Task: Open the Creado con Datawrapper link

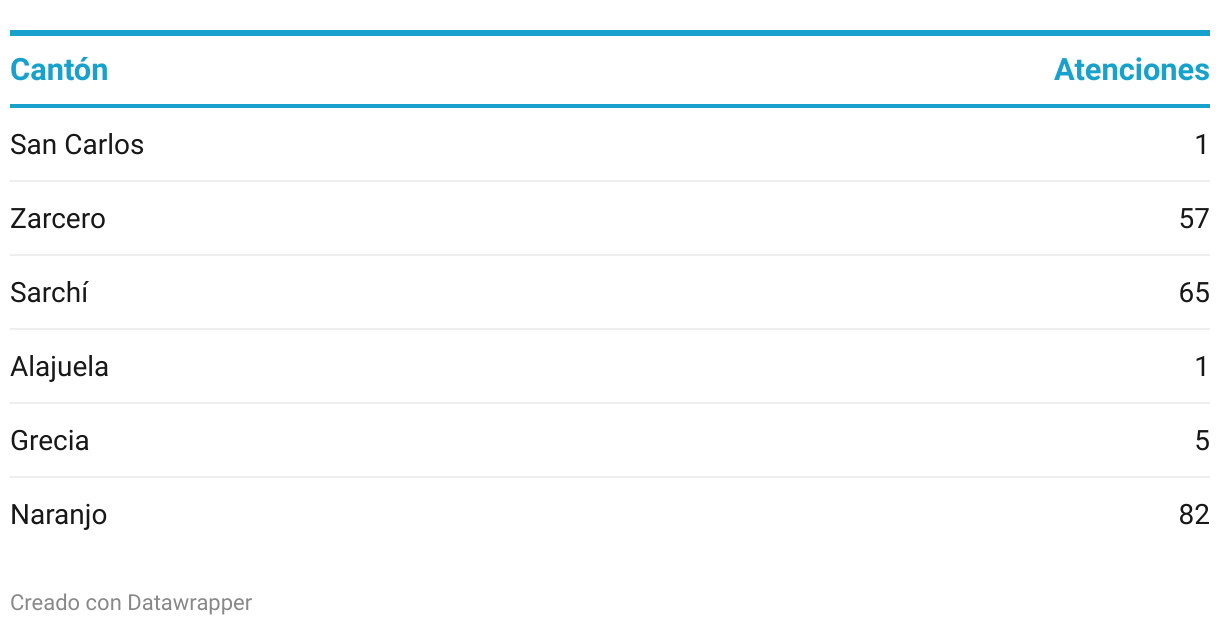Action: 131,603
